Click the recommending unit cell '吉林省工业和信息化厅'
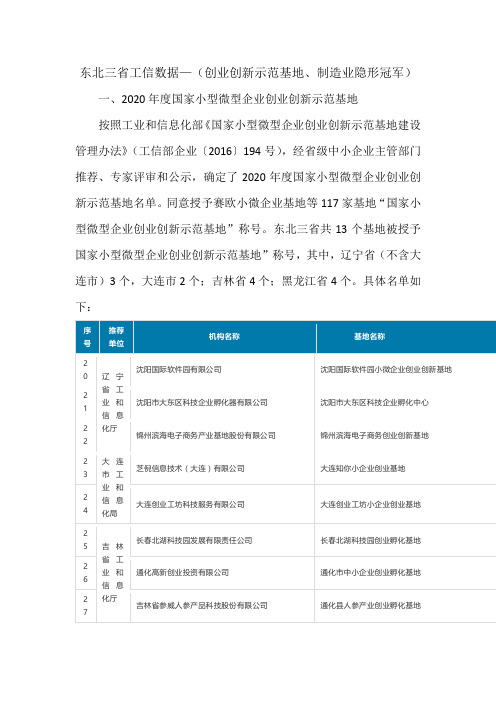The height and width of the screenshot is (702, 496). pos(113,573)
